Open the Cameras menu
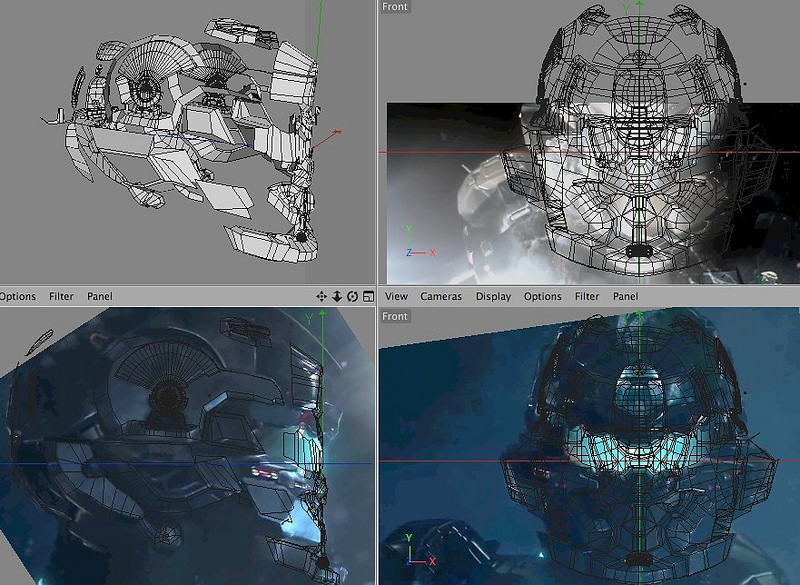This screenshot has height=585, width=800. click(441, 296)
